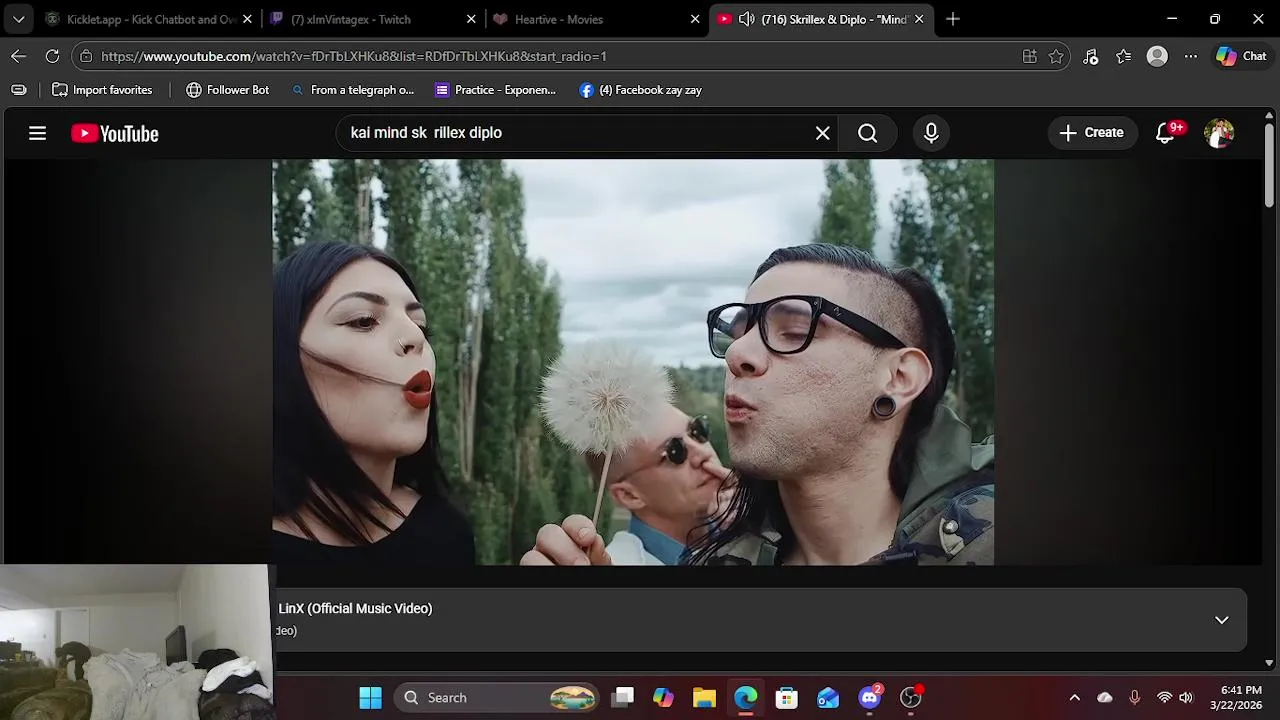Open the favorites list icon
Screen dimensions: 1280x720
click(x=1124, y=56)
